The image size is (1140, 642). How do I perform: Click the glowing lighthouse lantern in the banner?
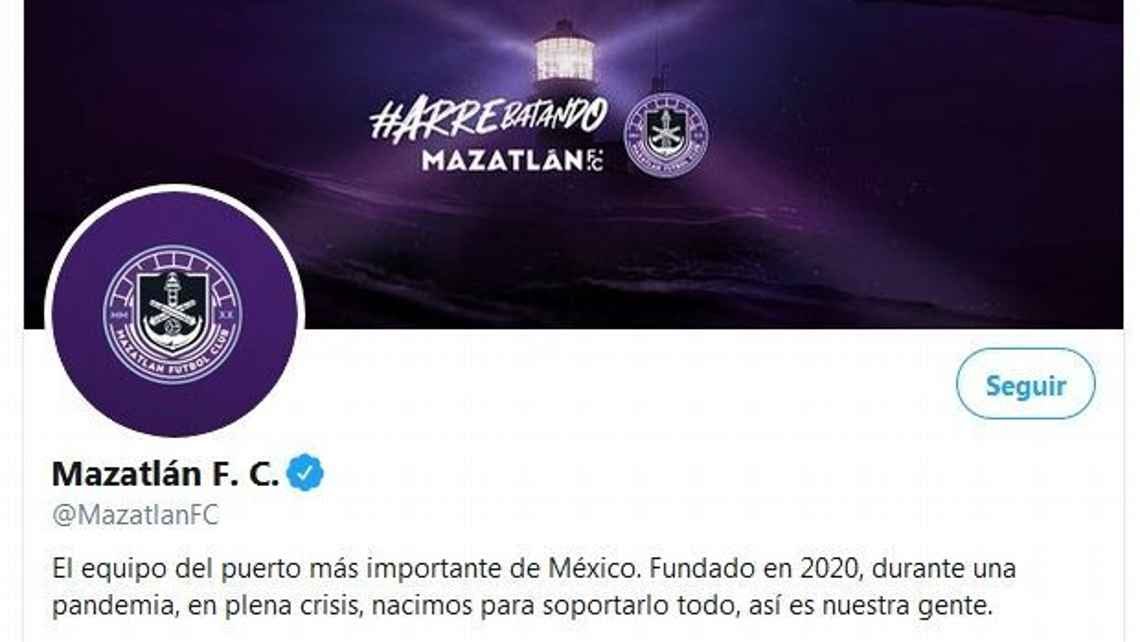(x=565, y=52)
